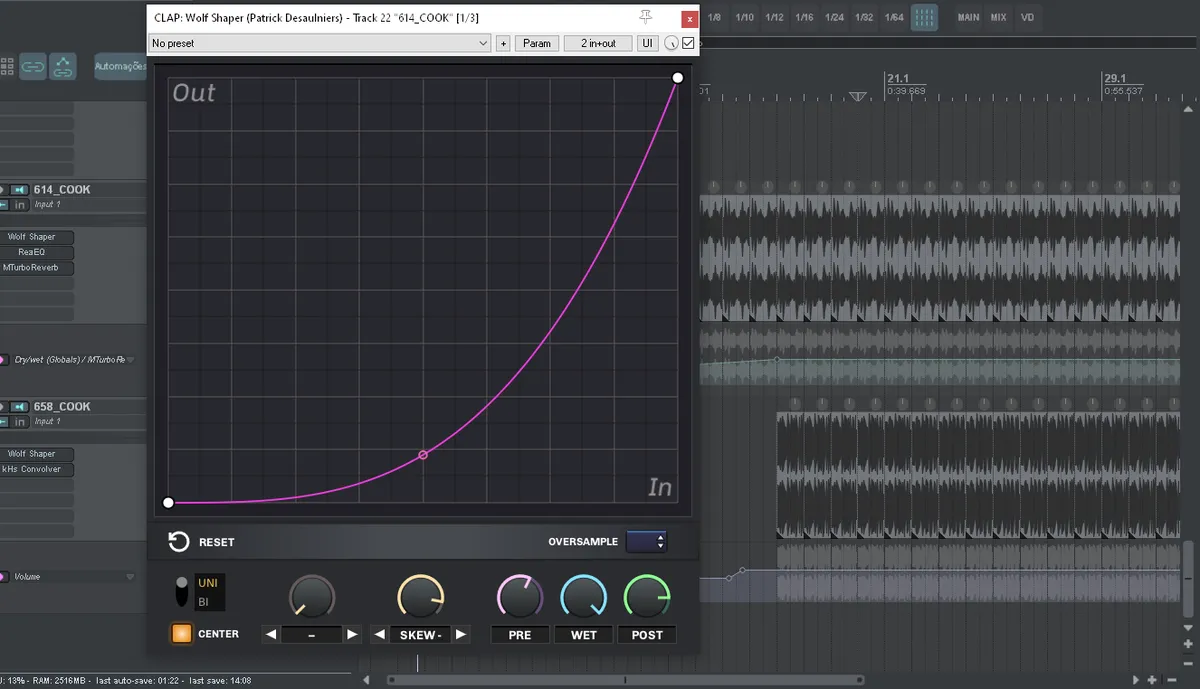Switch to VD view
This screenshot has height=689, width=1200.
coord(1027,17)
